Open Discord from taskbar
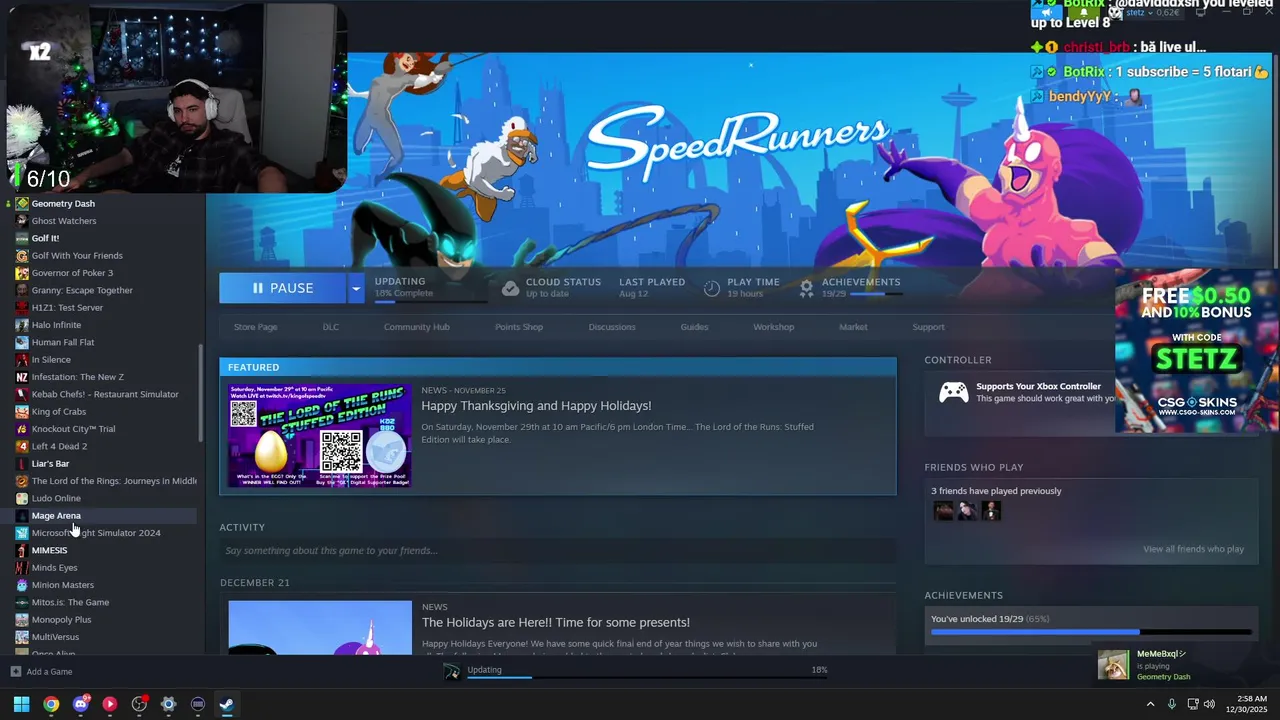 point(81,704)
